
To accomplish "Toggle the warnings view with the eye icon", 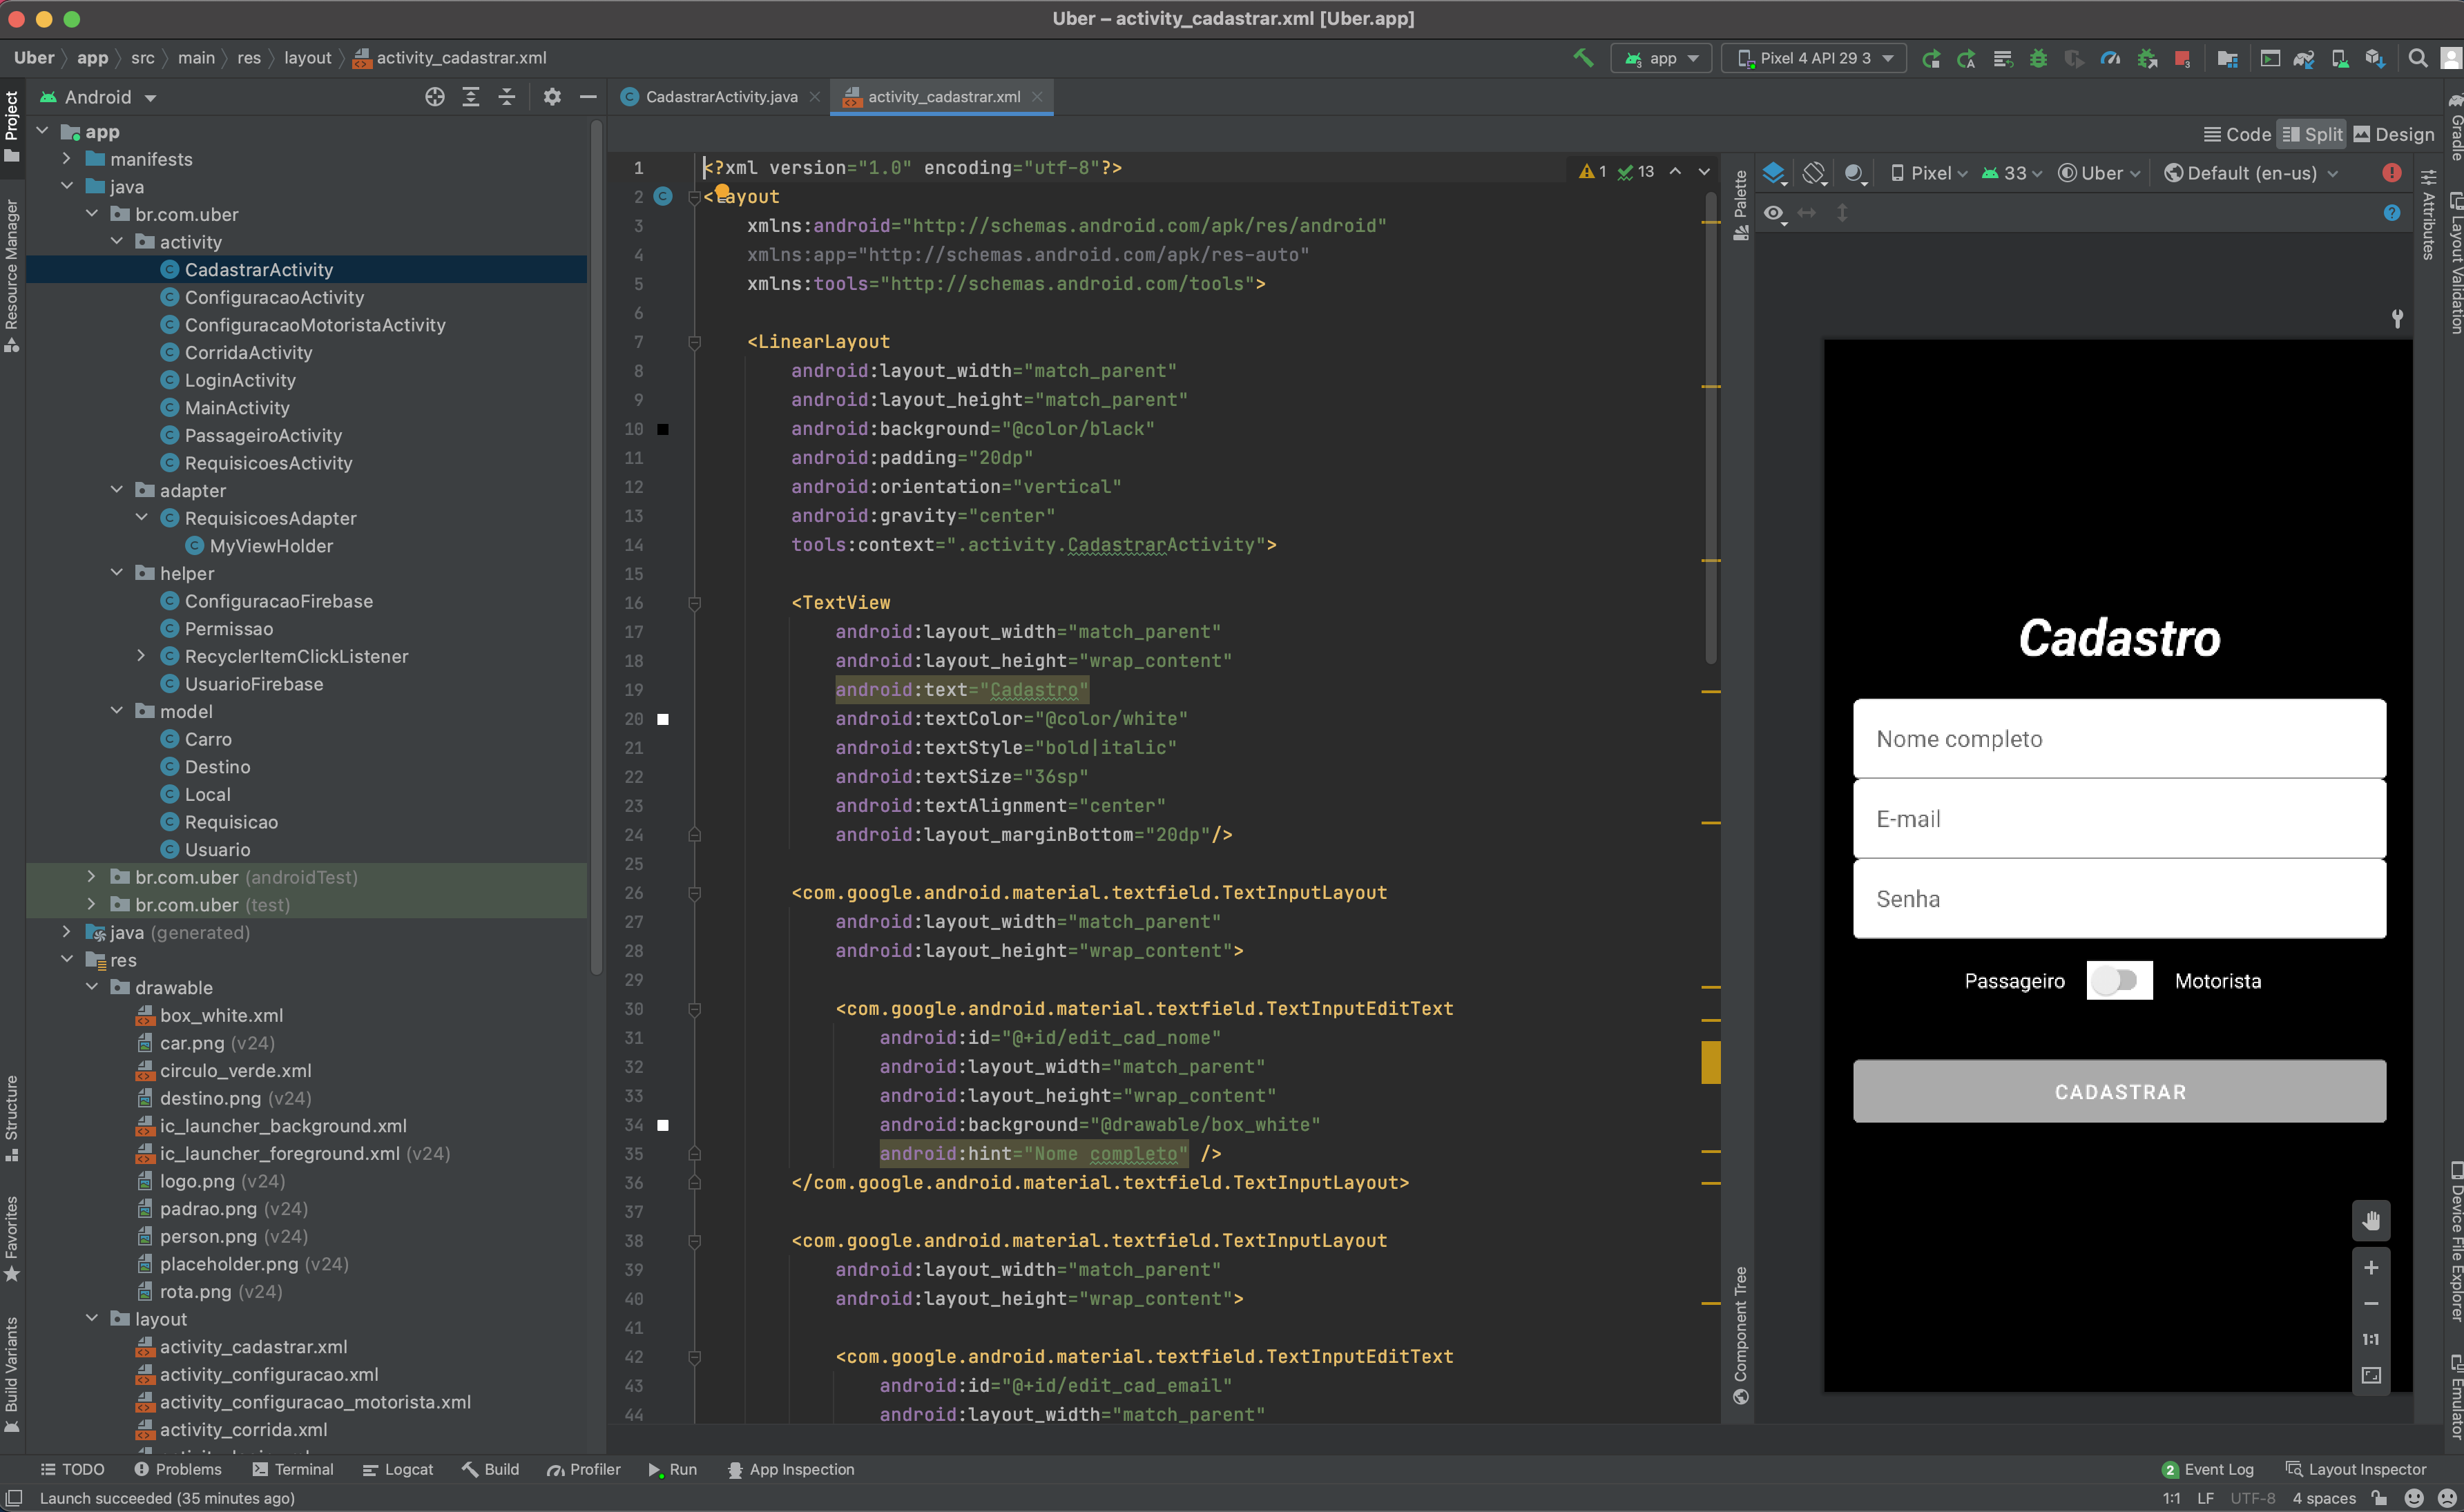I will 1774,212.
